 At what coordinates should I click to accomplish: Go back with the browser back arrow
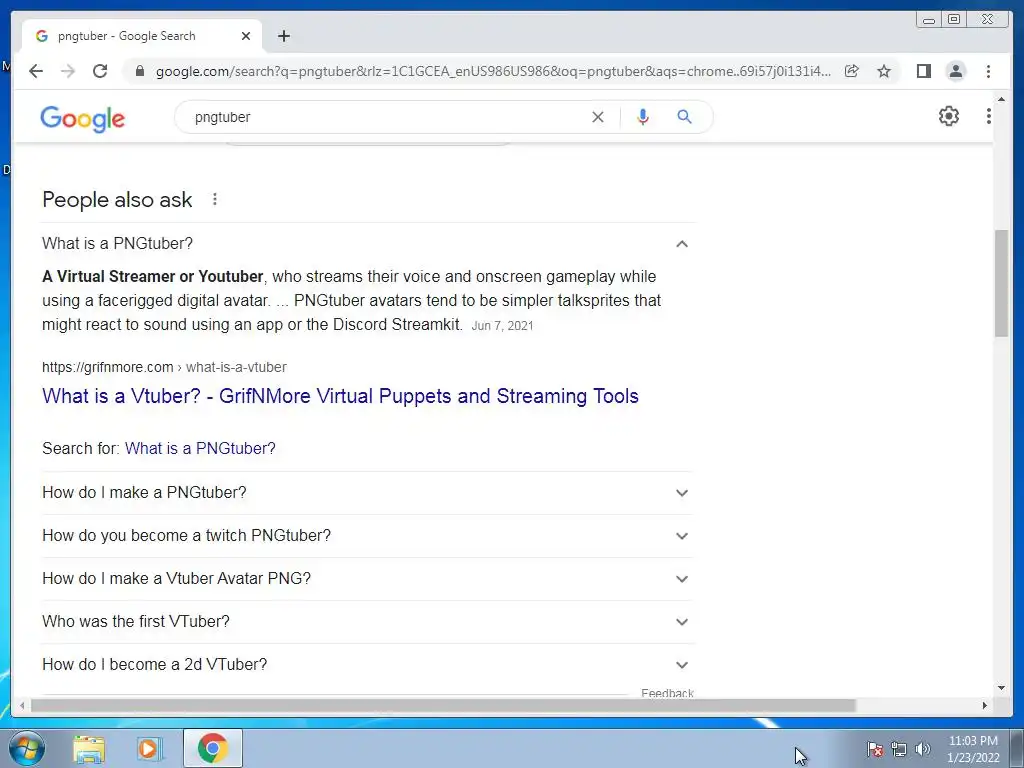(x=36, y=71)
